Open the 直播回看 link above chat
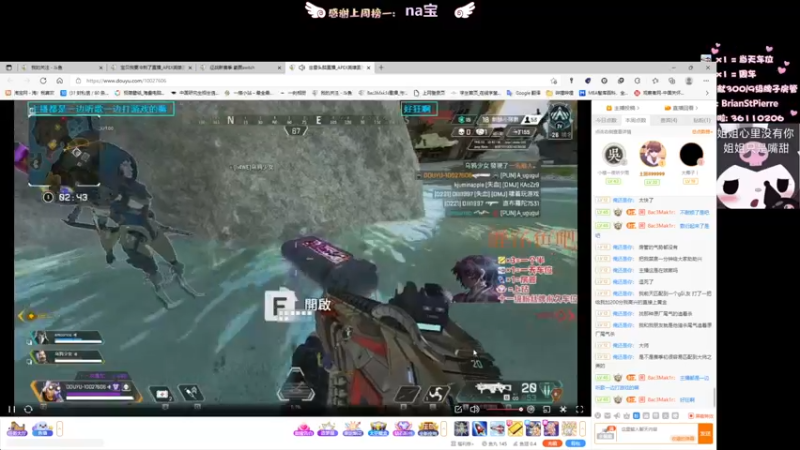800x450 pixels. (x=681, y=108)
